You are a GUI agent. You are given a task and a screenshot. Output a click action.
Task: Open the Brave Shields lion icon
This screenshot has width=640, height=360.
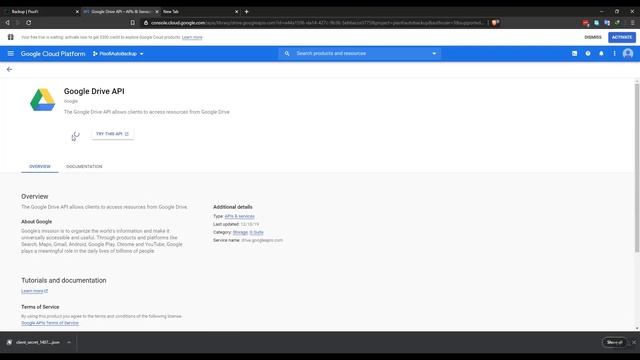[495, 23]
